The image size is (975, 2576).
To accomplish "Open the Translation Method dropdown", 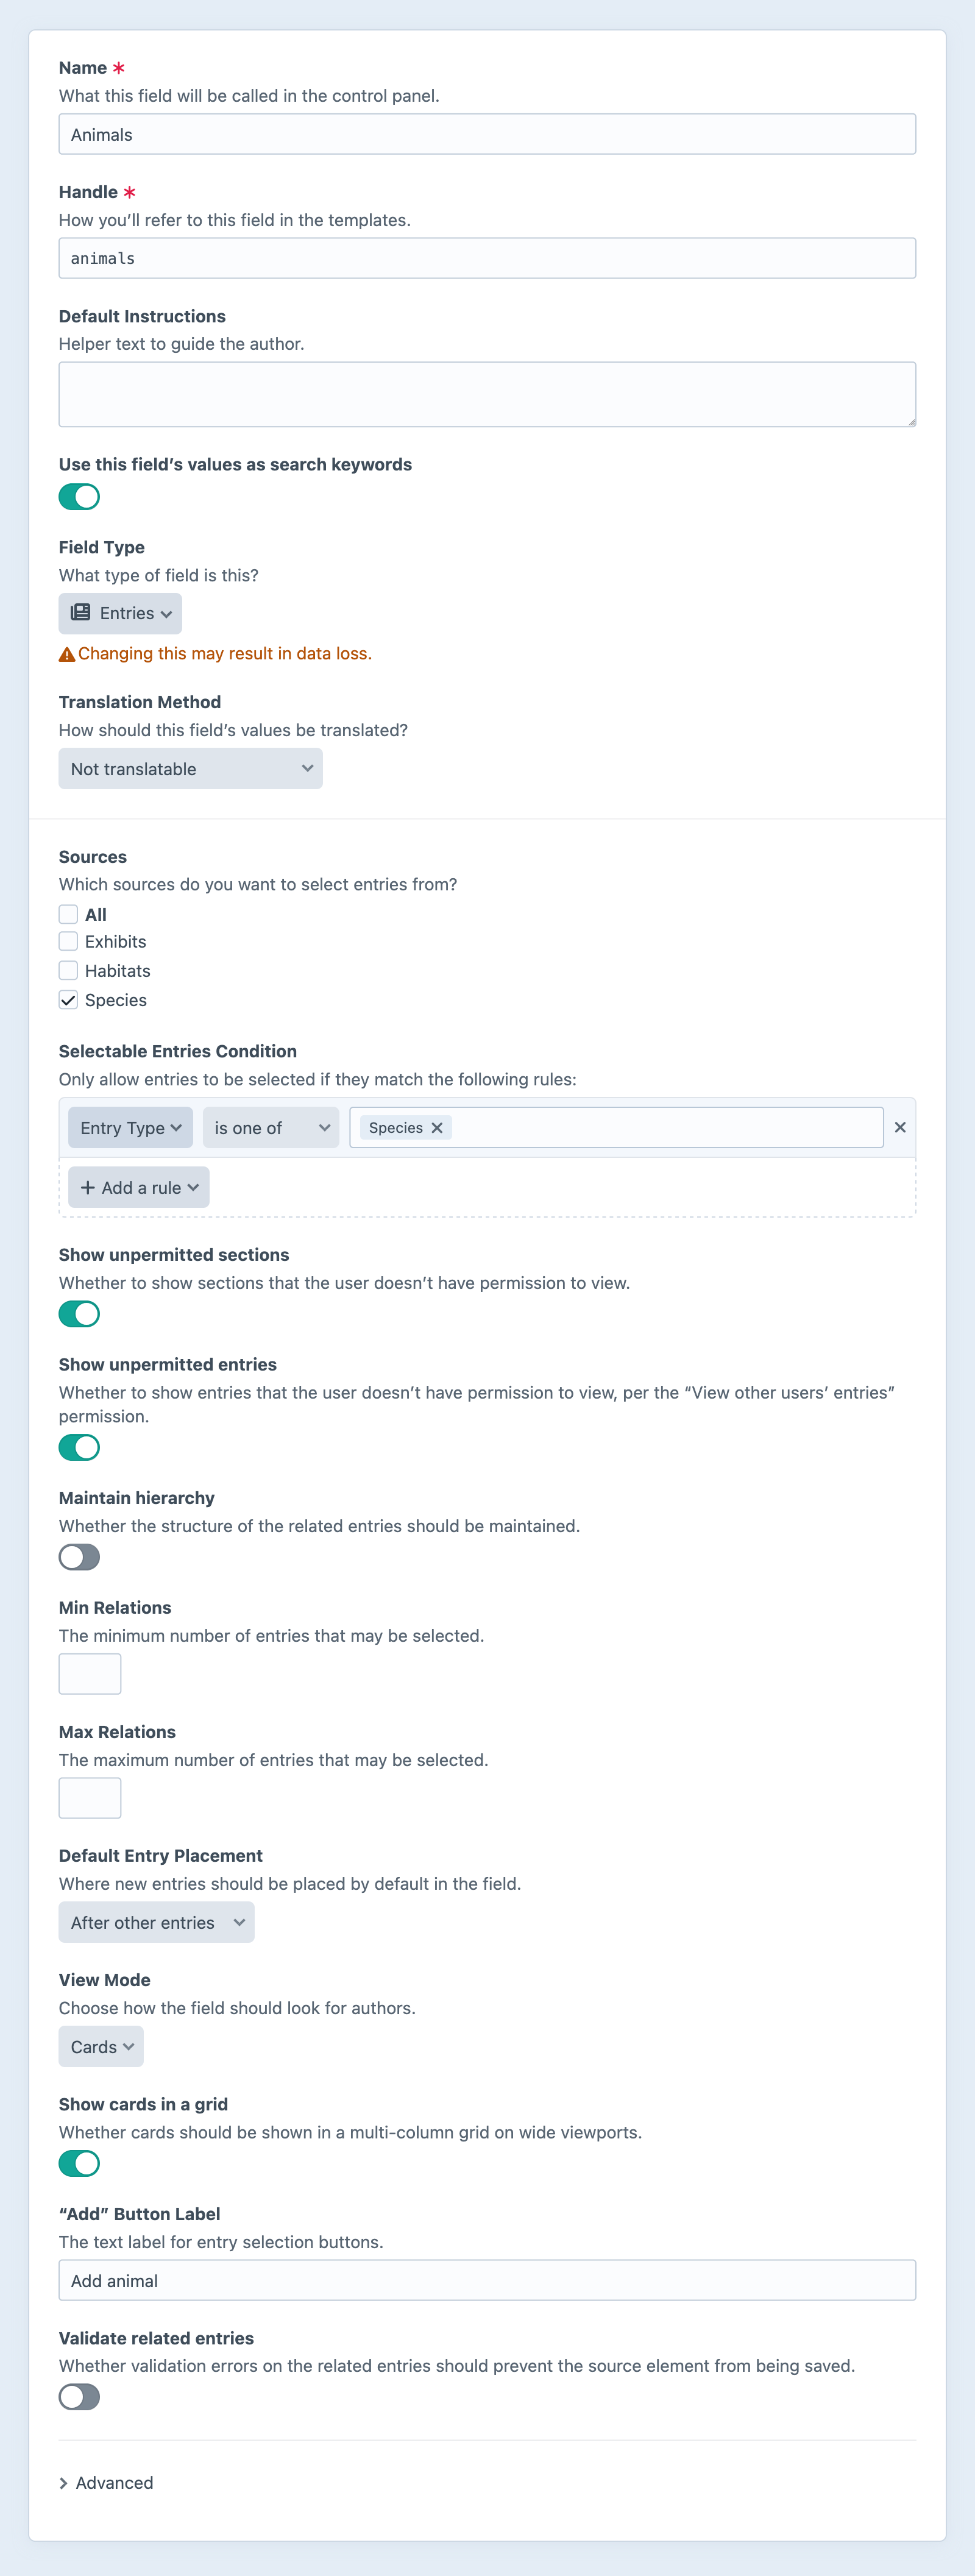I will 190,769.
